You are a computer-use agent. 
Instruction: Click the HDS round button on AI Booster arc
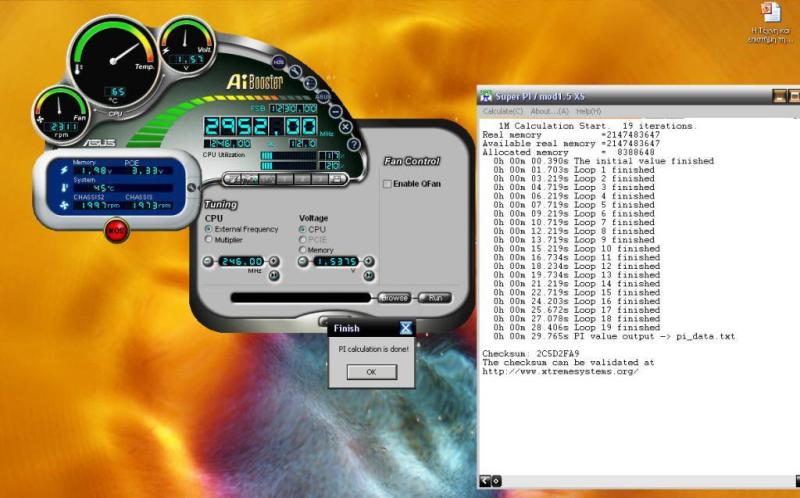pyautogui.click(x=279, y=62)
